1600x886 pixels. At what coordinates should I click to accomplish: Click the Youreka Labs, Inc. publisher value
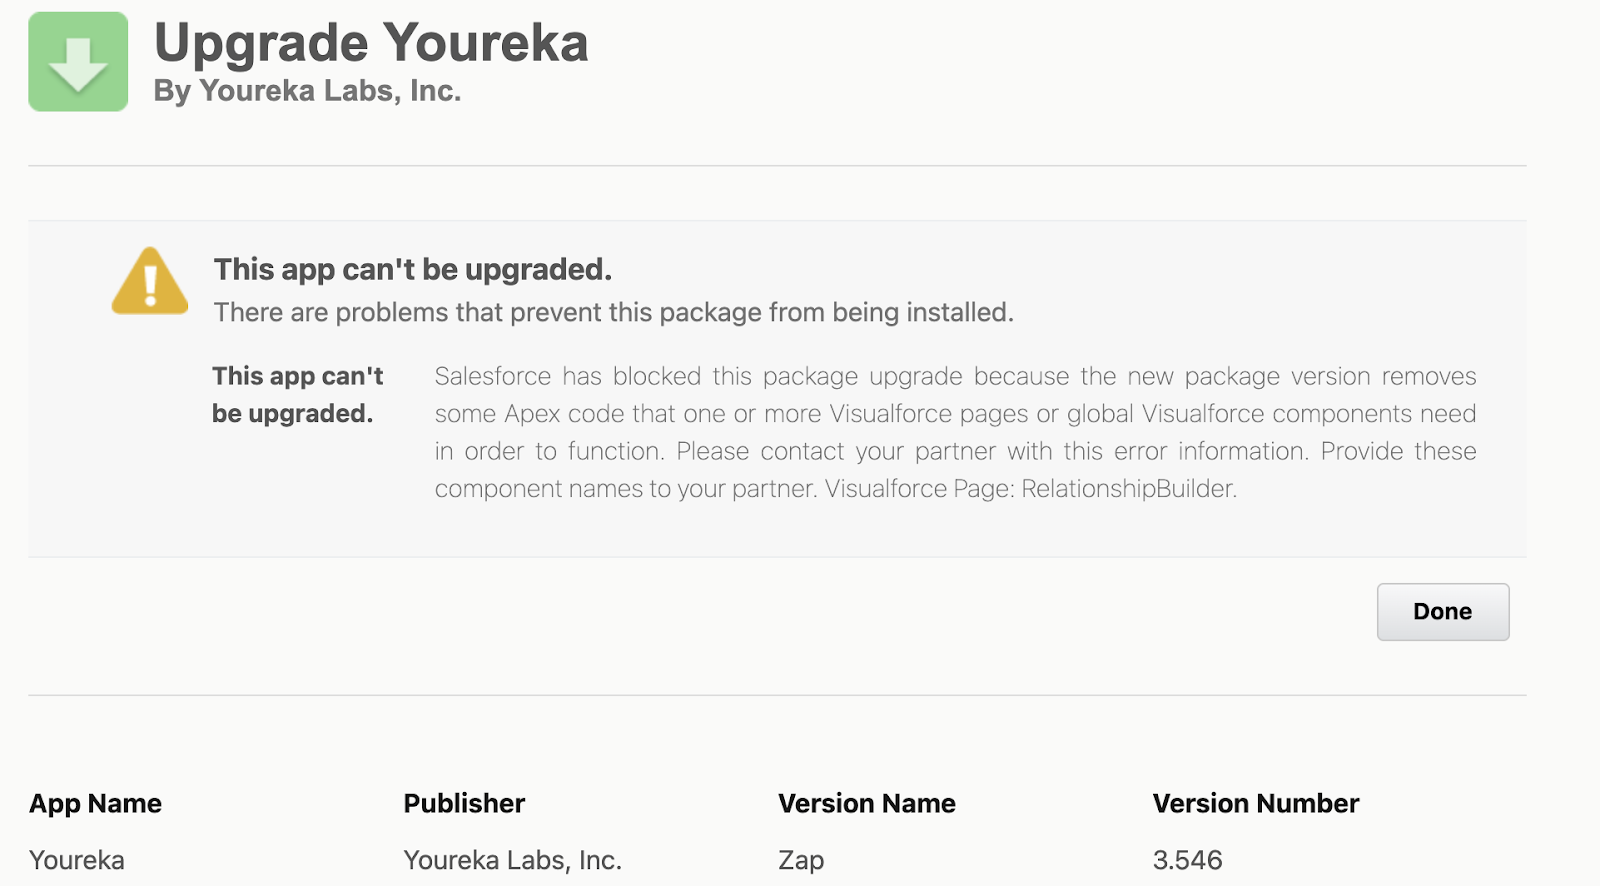513,861
